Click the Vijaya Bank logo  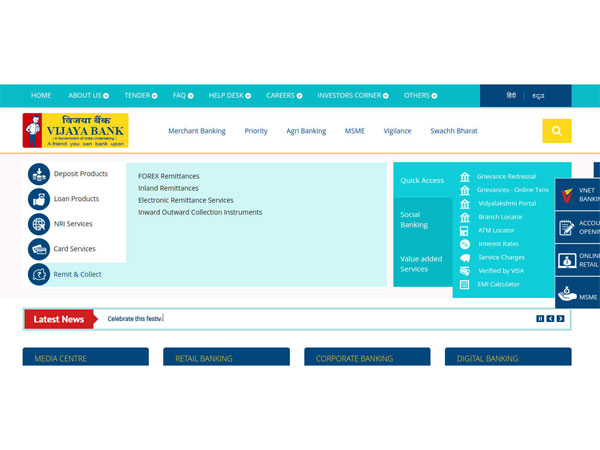pyautogui.click(x=76, y=131)
